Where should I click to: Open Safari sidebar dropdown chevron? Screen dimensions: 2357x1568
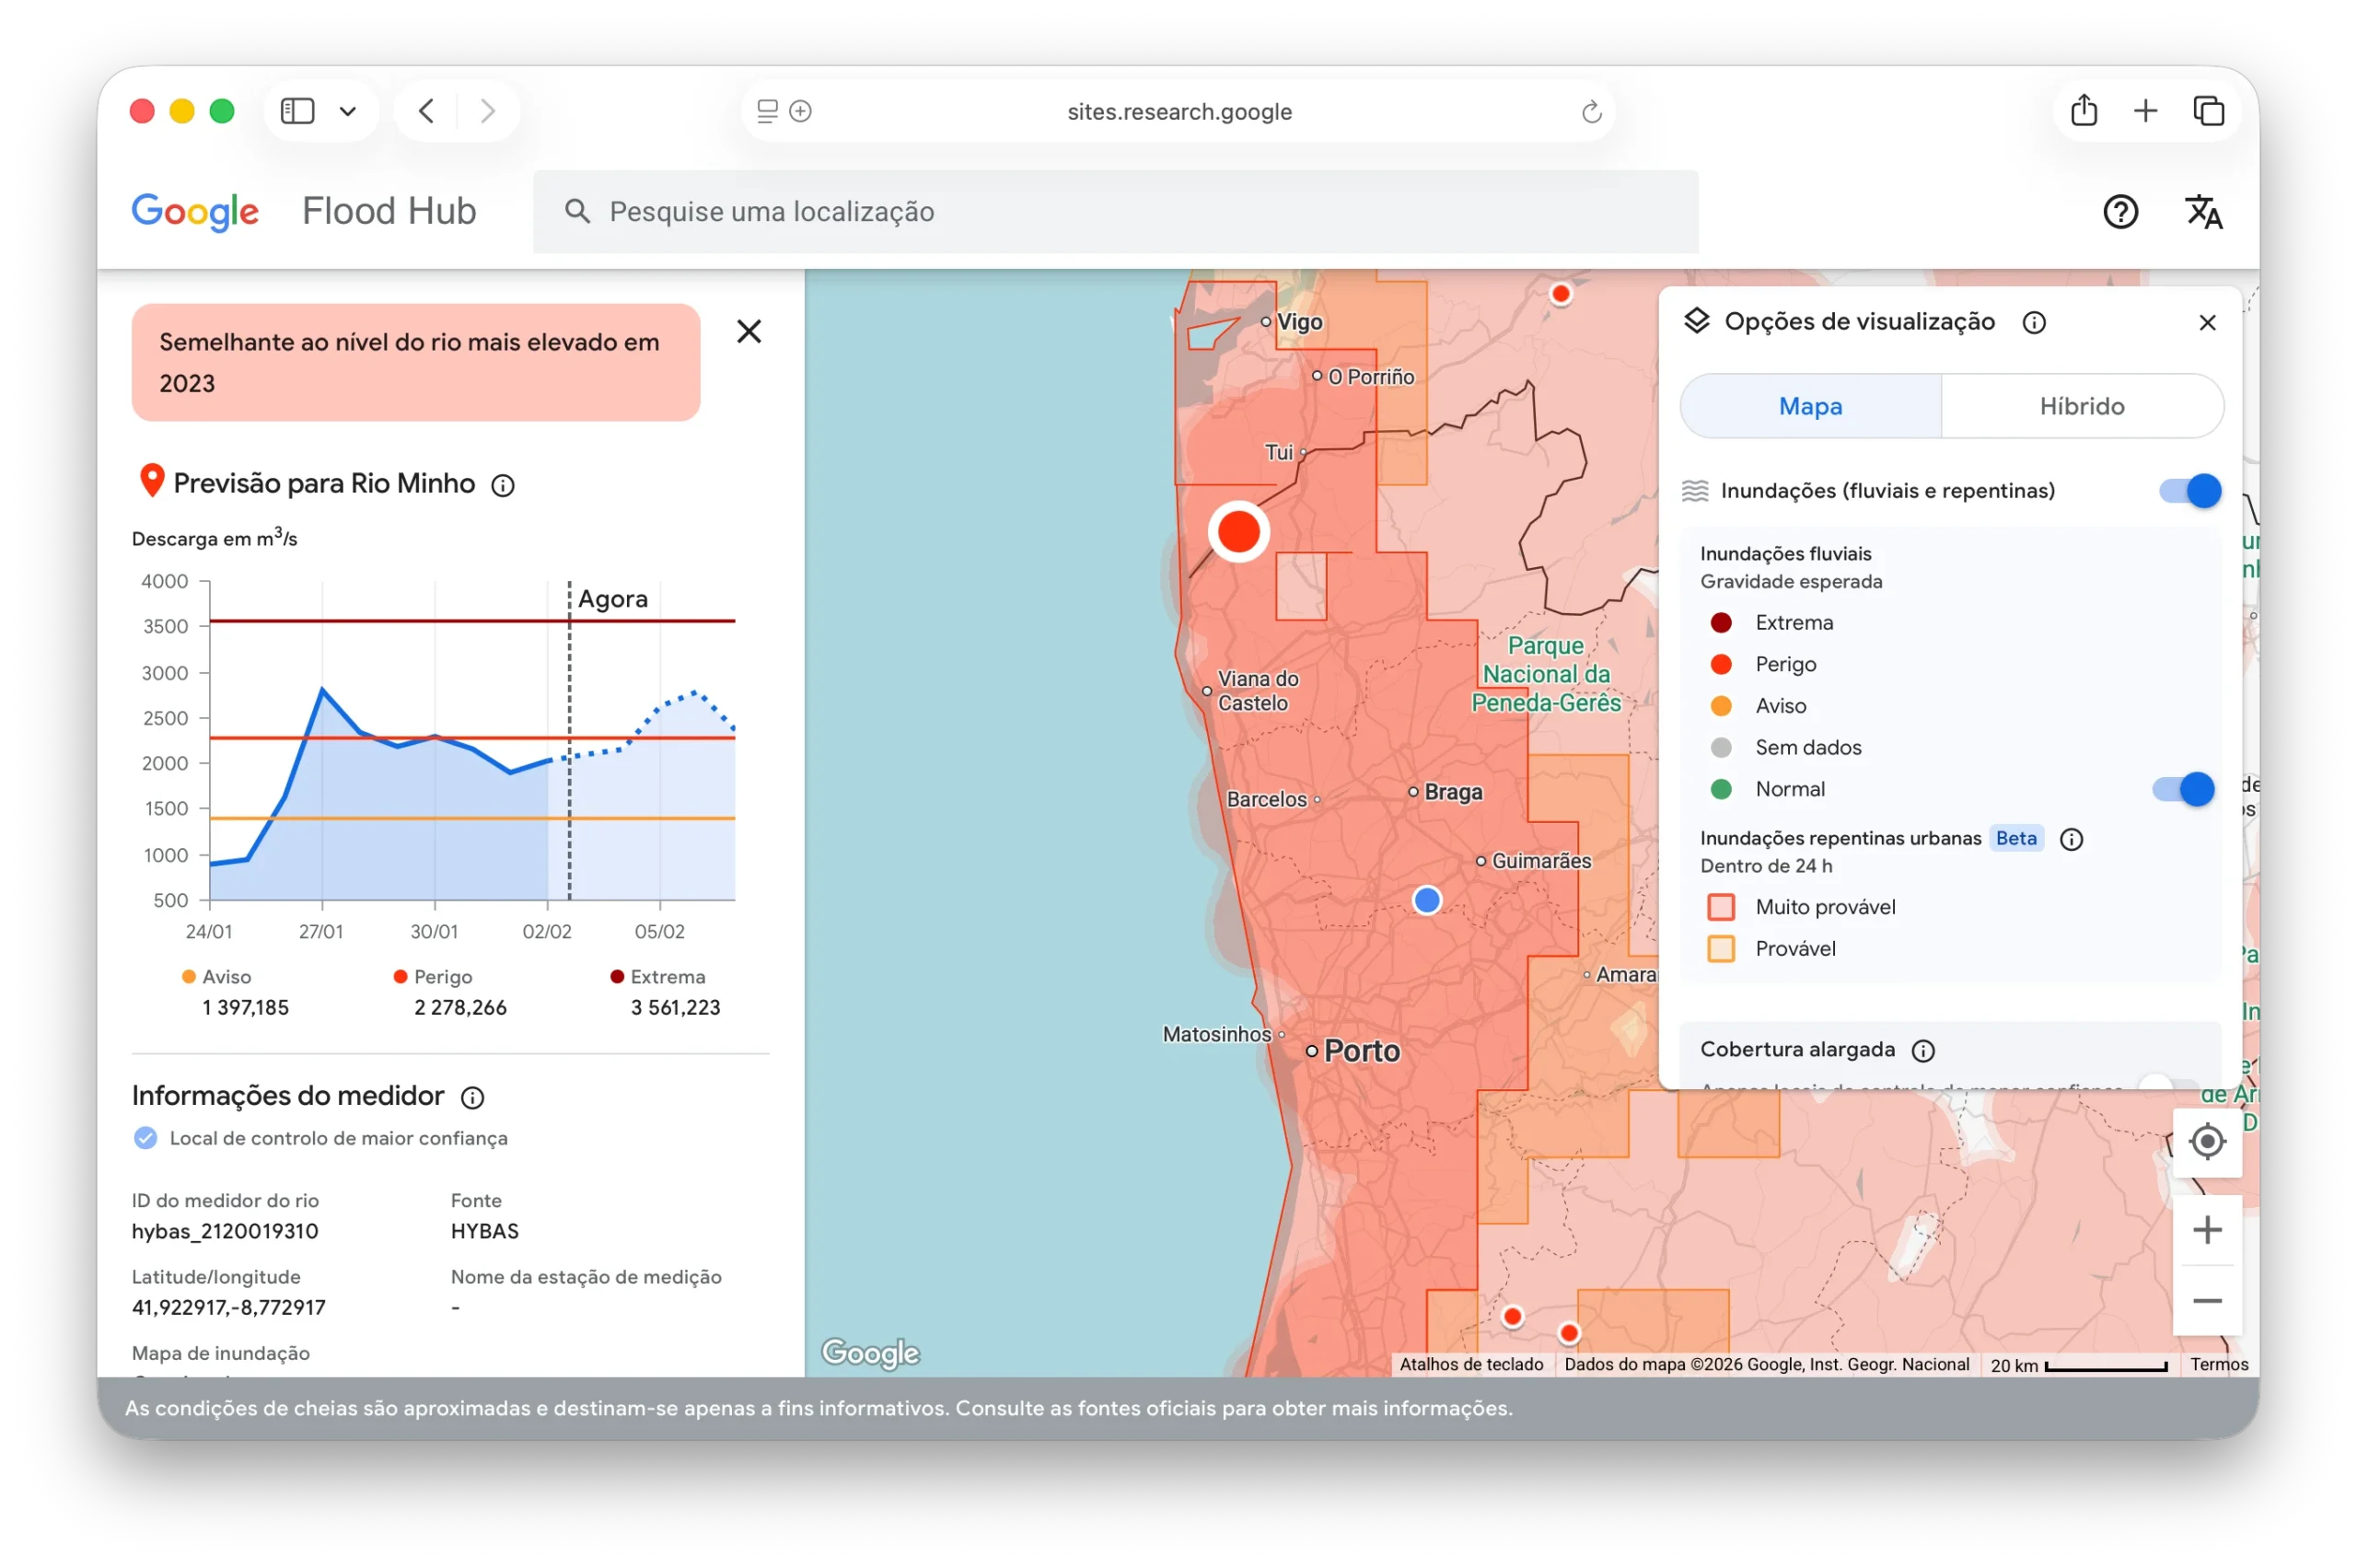pyautogui.click(x=347, y=111)
